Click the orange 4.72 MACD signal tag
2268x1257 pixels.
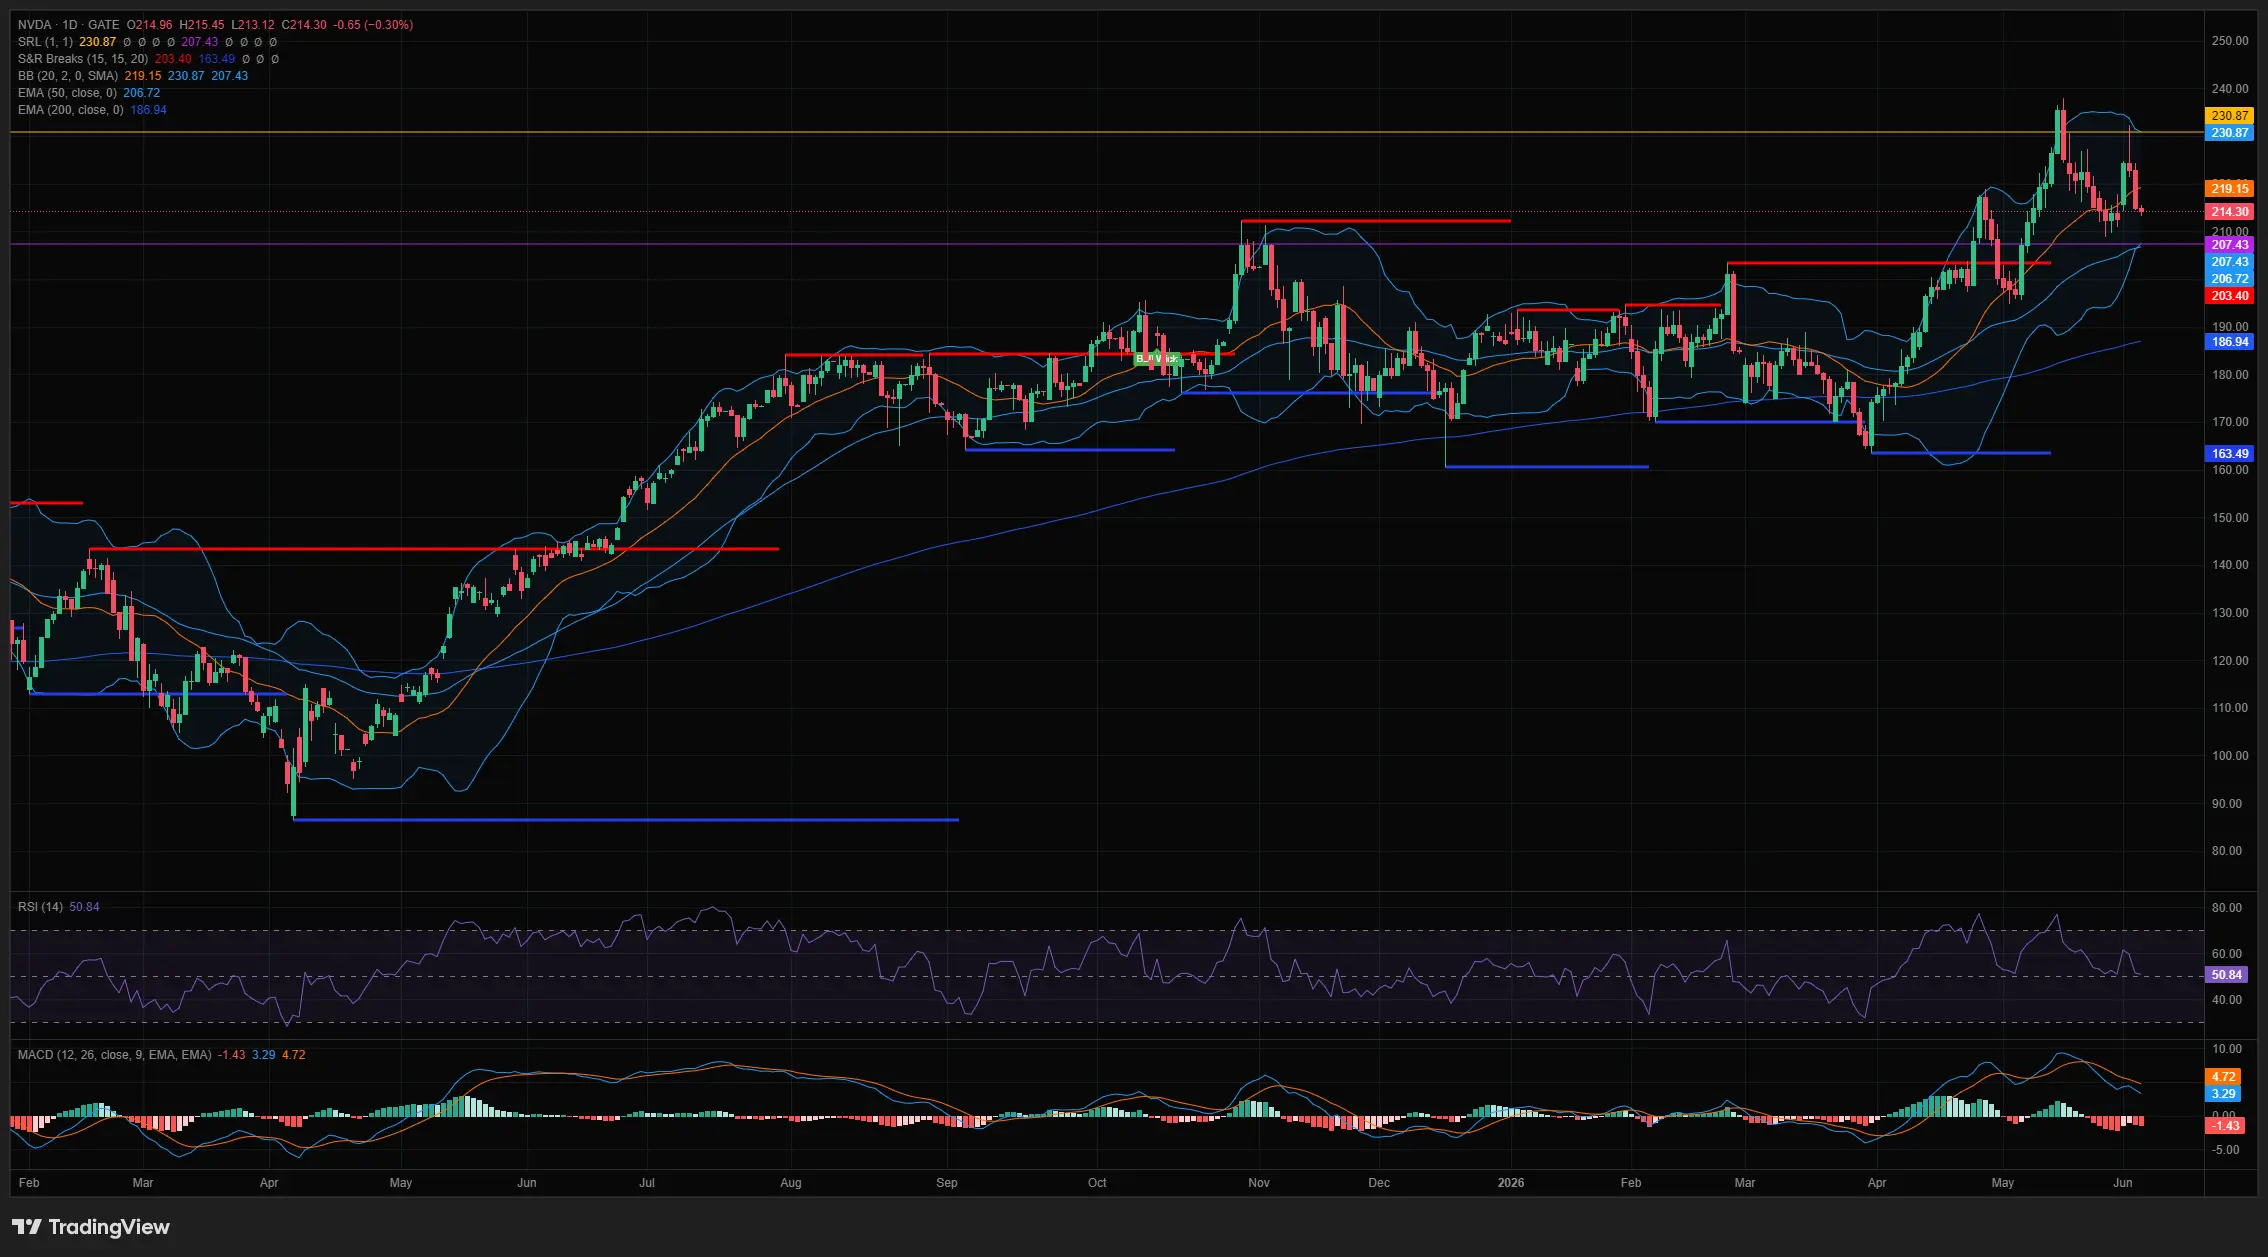(x=2223, y=1077)
